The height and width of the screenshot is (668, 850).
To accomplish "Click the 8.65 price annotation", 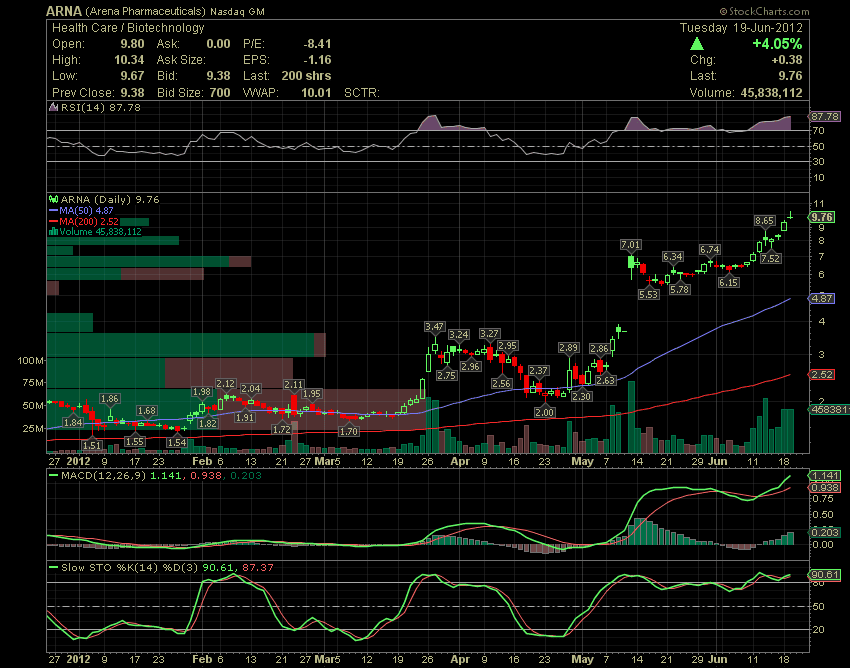I will 764,221.
